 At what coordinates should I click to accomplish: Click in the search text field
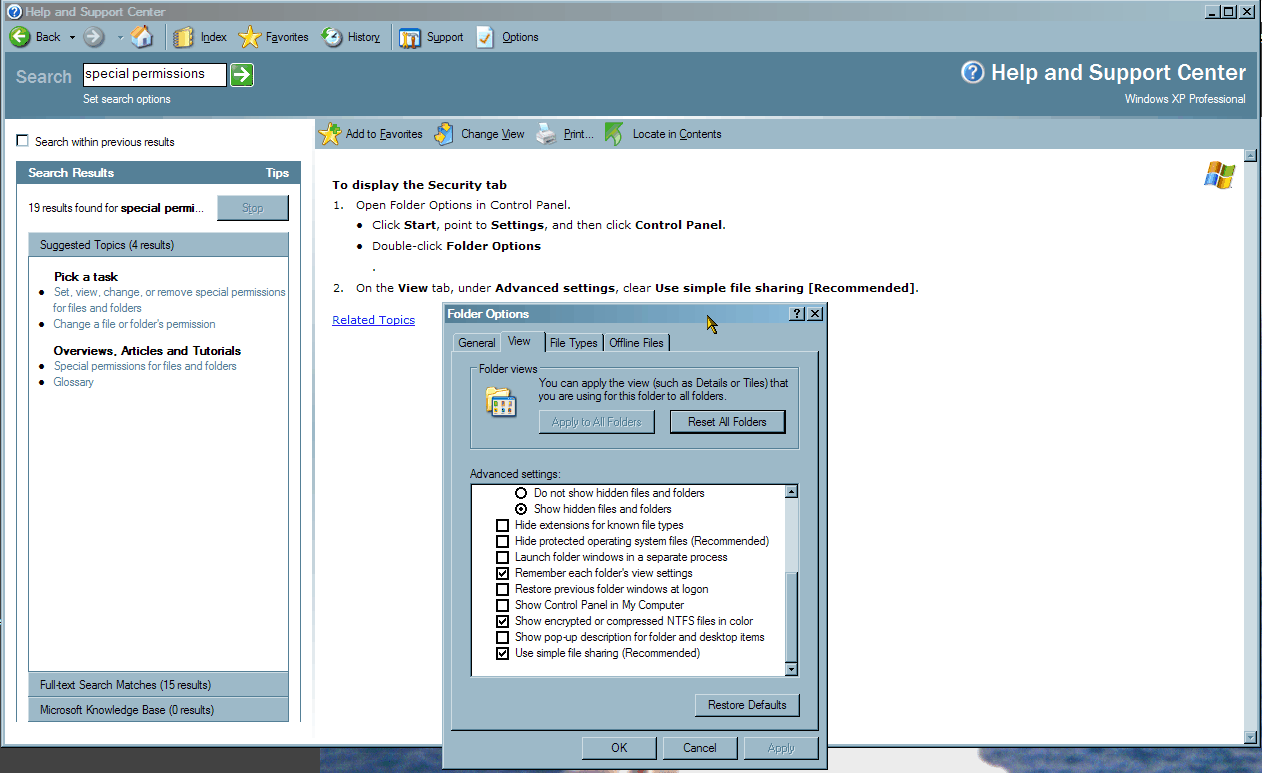pos(154,74)
